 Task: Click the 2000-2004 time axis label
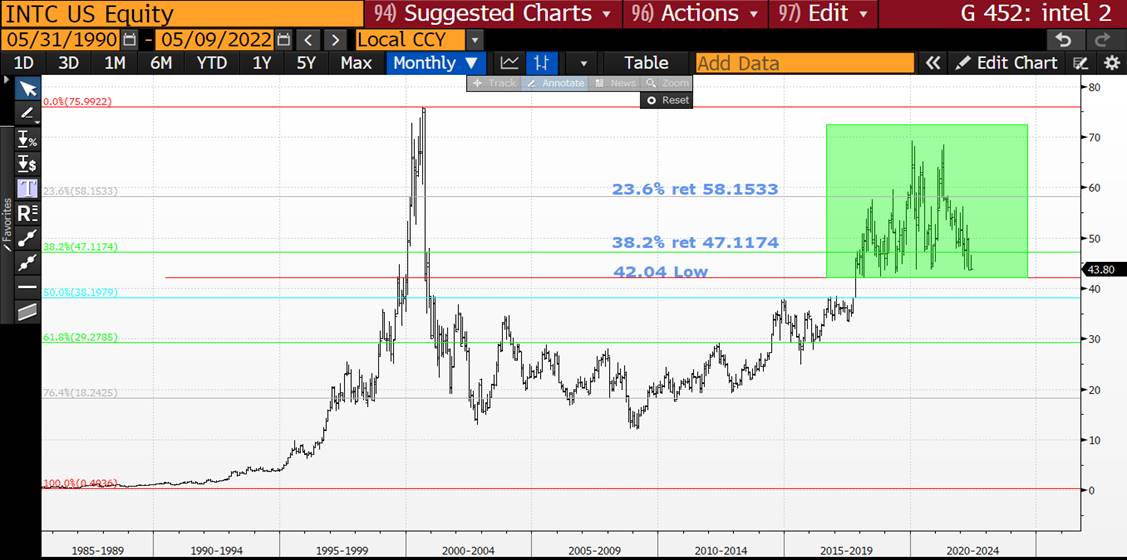[468, 551]
